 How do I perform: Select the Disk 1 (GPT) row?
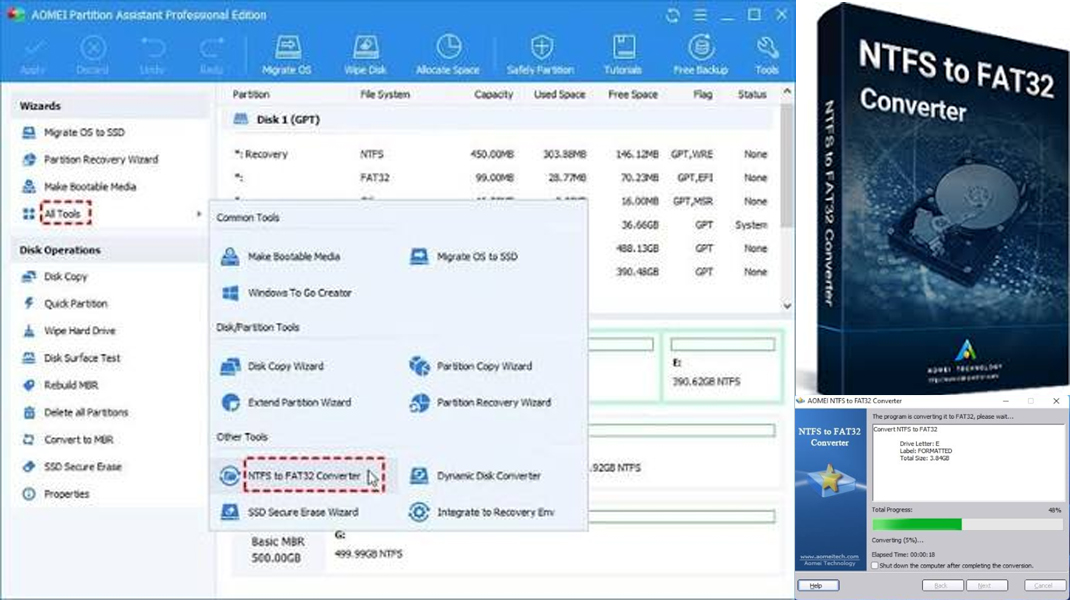click(498, 119)
